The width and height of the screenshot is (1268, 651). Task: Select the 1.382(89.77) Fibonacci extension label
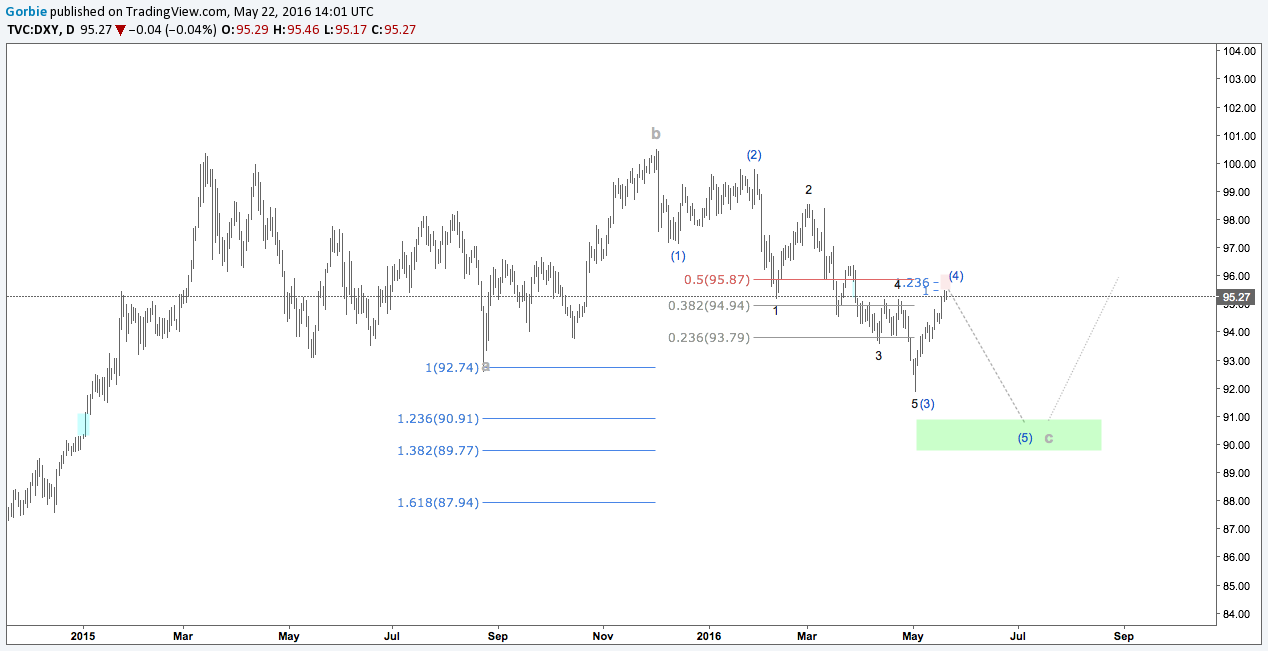pos(438,451)
